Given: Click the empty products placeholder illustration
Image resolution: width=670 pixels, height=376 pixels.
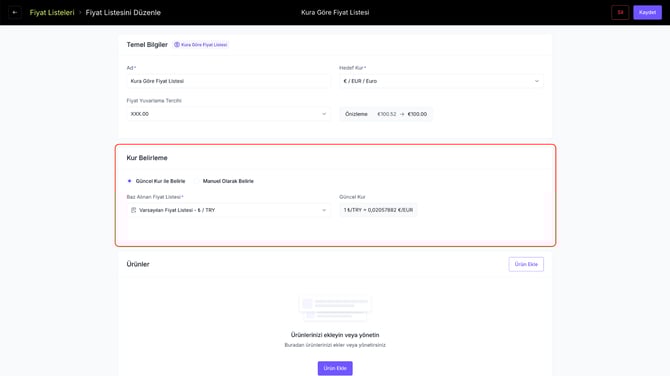Looking at the screenshot, I should click(x=335, y=309).
